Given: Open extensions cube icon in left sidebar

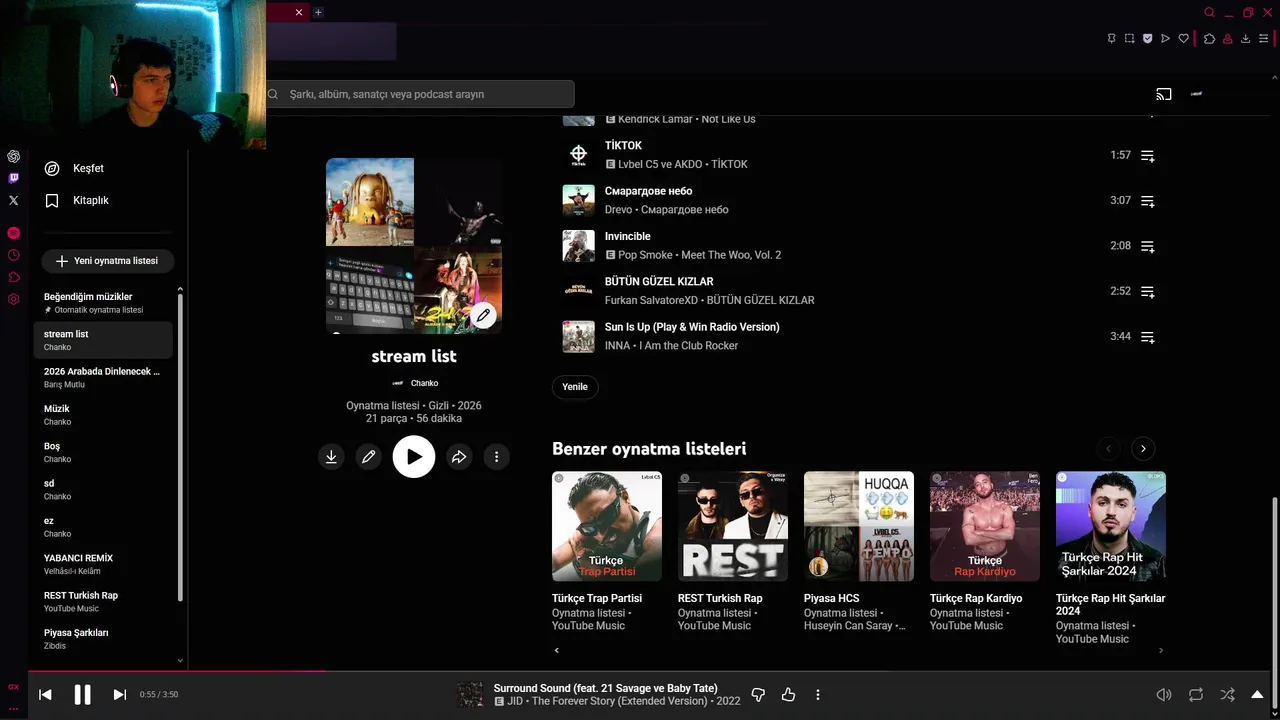Looking at the screenshot, I should [13, 277].
